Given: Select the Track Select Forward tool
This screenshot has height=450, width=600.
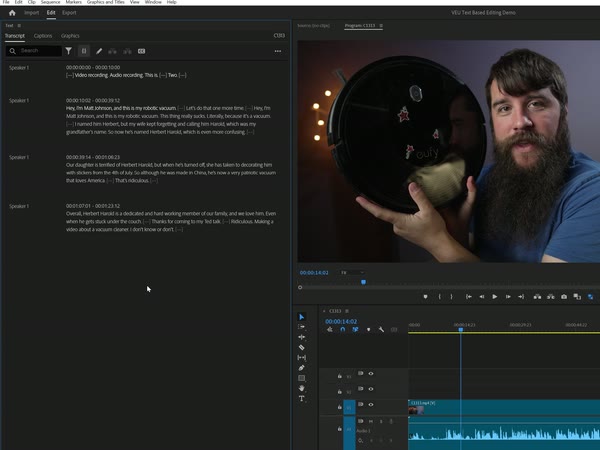Looking at the screenshot, I should (302, 327).
